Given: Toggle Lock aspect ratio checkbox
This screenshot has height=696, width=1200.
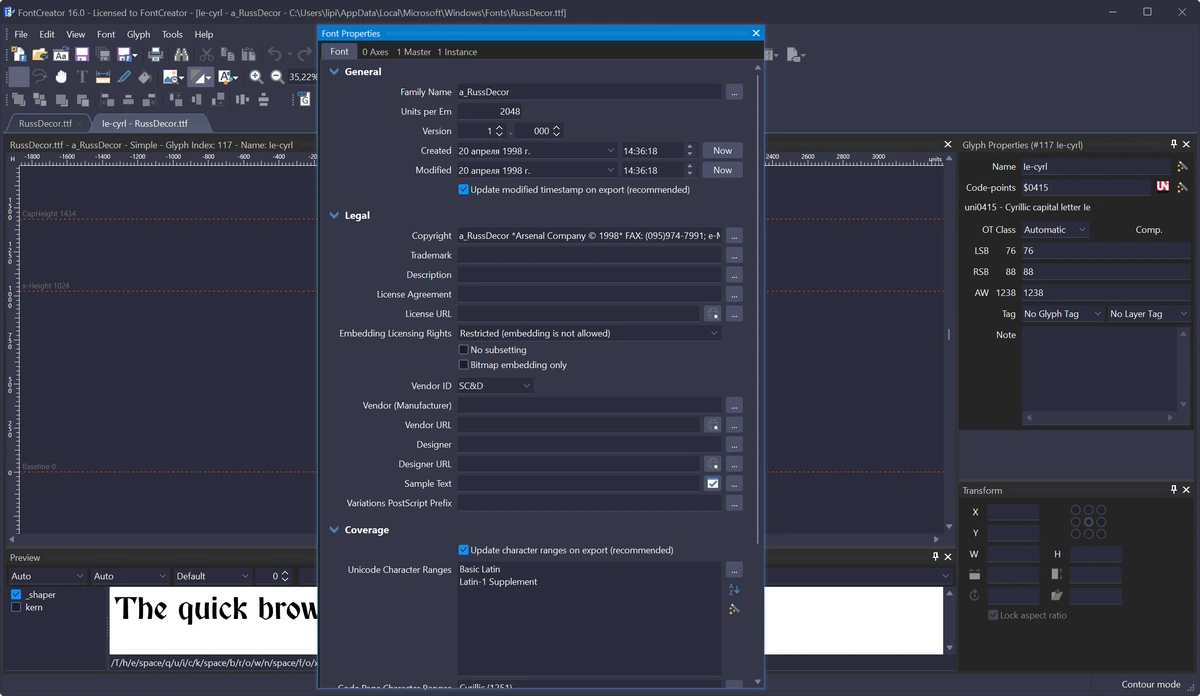Looking at the screenshot, I should click(993, 615).
